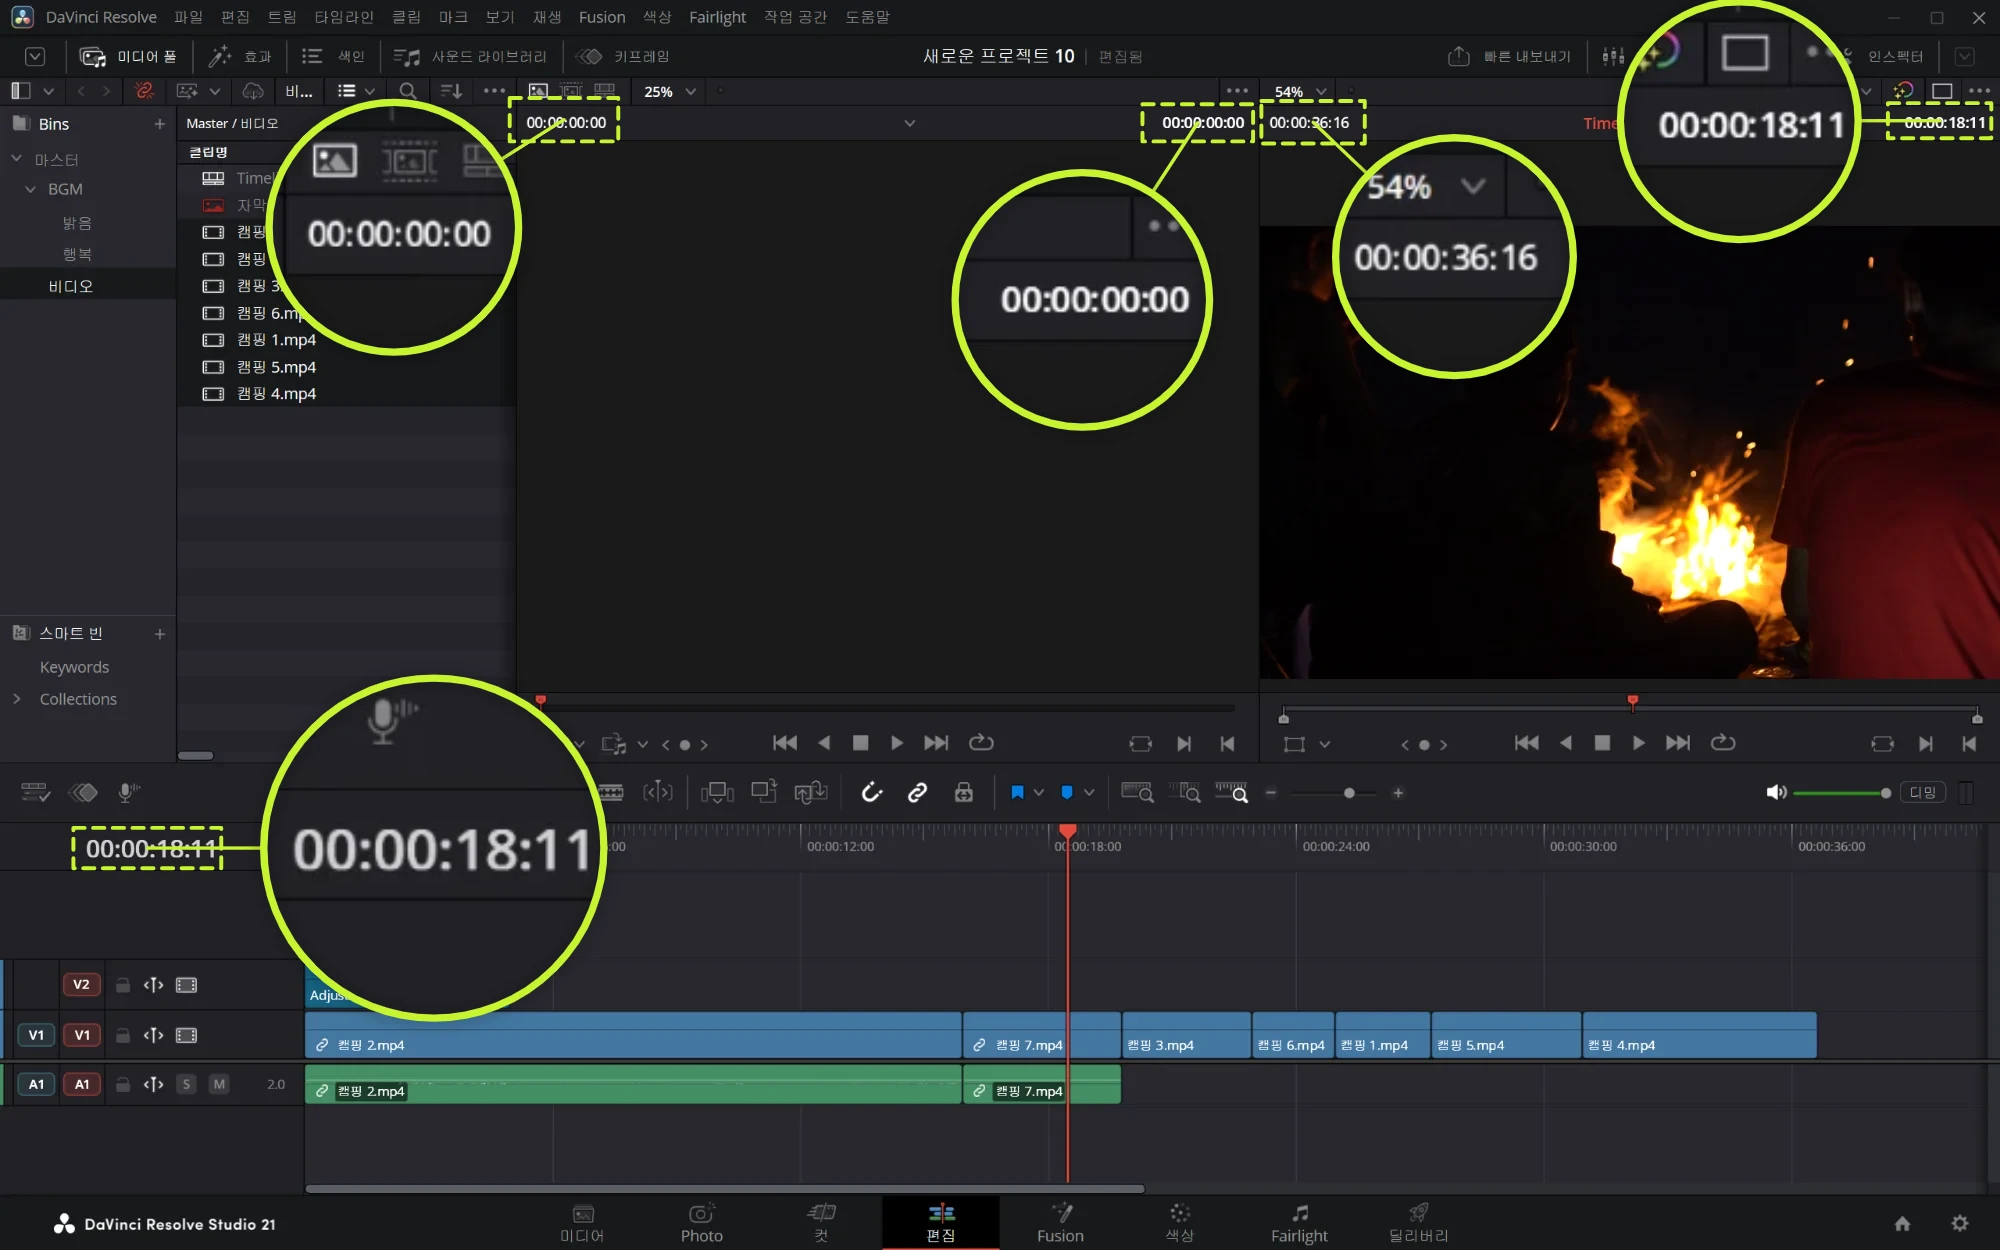
Task: Open the Home project manager icon
Action: click(x=1902, y=1223)
